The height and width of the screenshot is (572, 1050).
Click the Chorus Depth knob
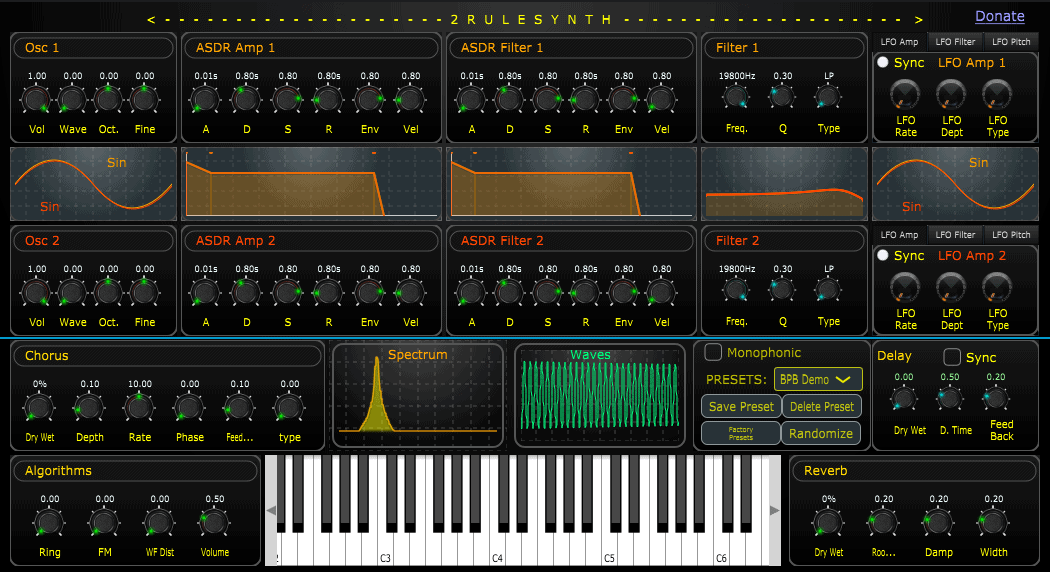pyautogui.click(x=90, y=407)
